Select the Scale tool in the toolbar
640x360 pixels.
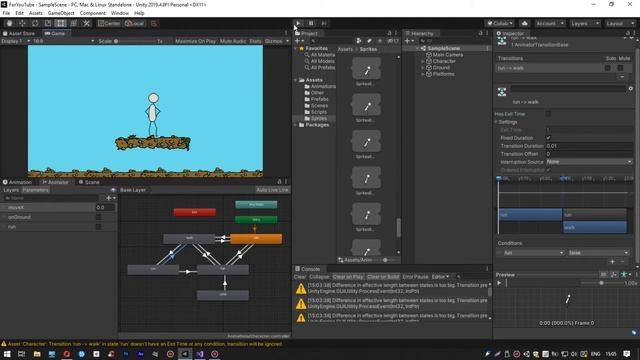(x=48, y=23)
